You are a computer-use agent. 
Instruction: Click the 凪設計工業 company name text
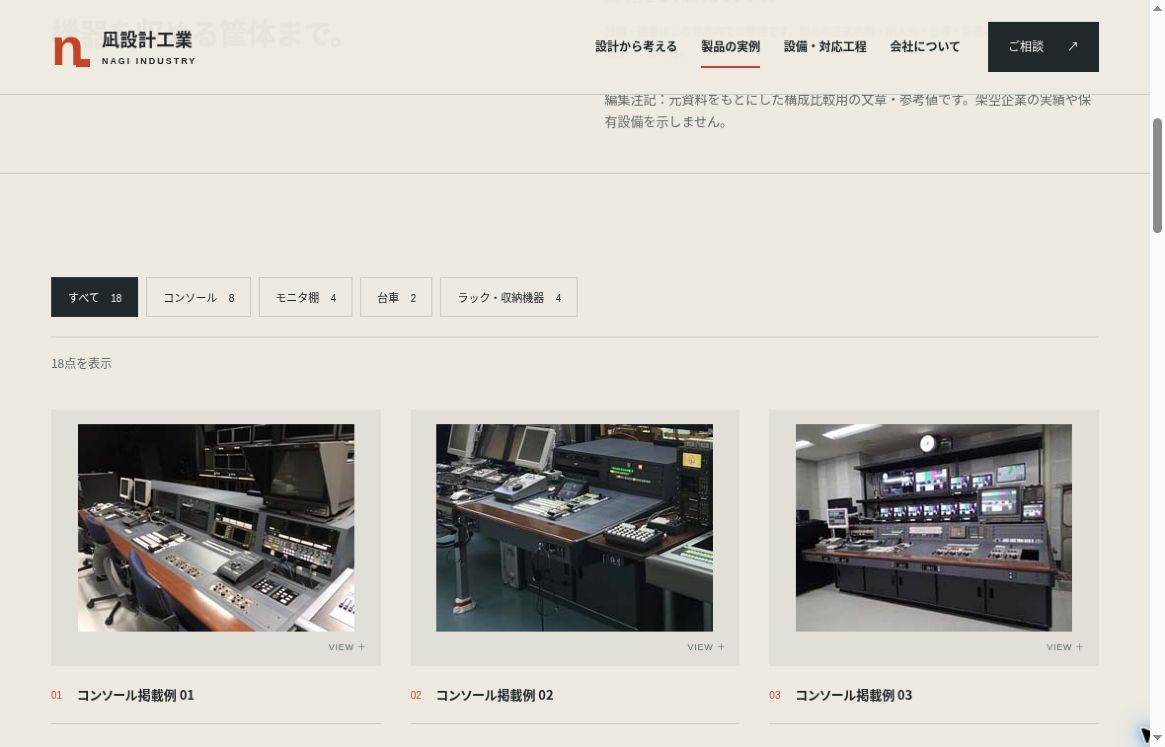coord(147,40)
